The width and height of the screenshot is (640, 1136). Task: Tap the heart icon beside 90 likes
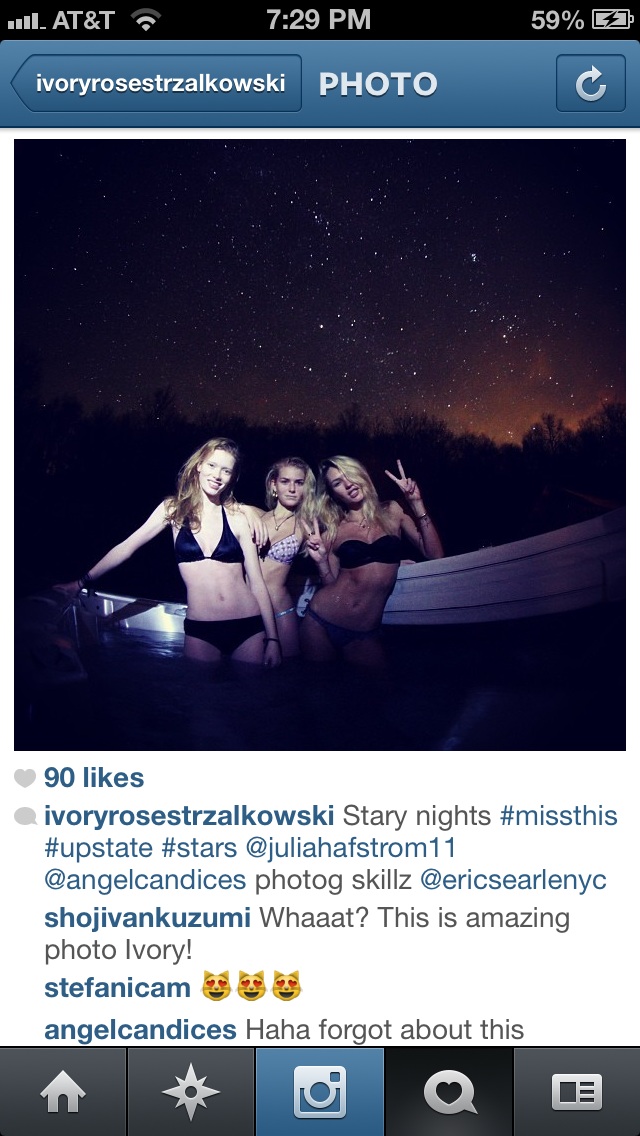pyautogui.click(x=25, y=778)
